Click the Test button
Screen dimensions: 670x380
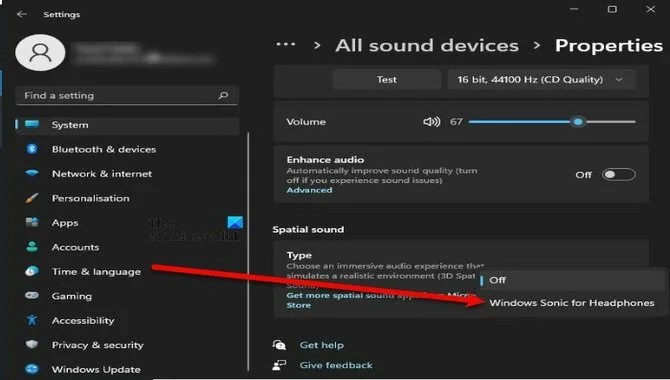[x=387, y=80]
